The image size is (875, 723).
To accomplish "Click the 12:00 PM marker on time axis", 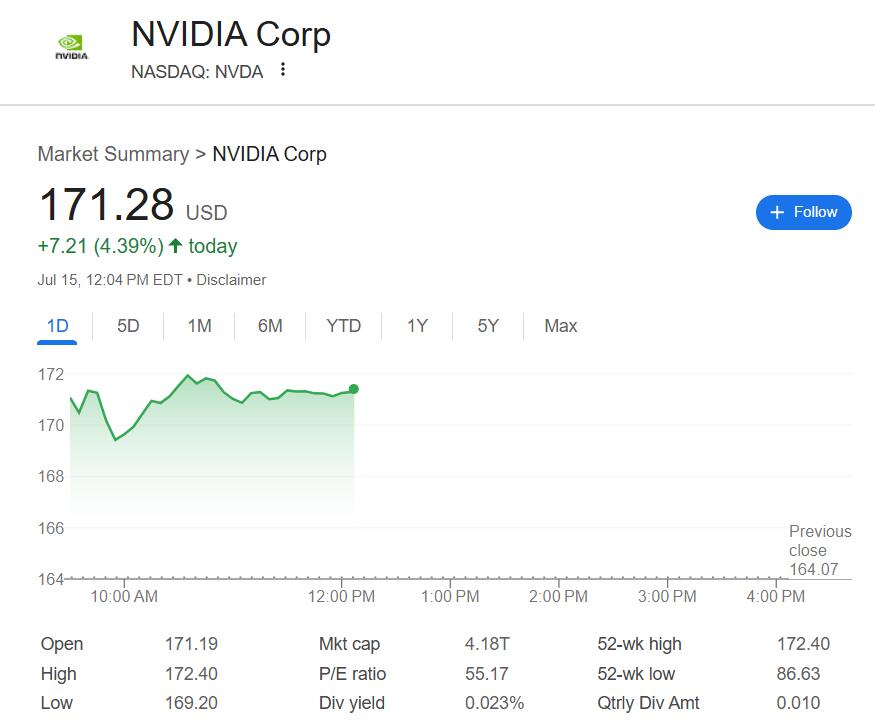I will [341, 596].
